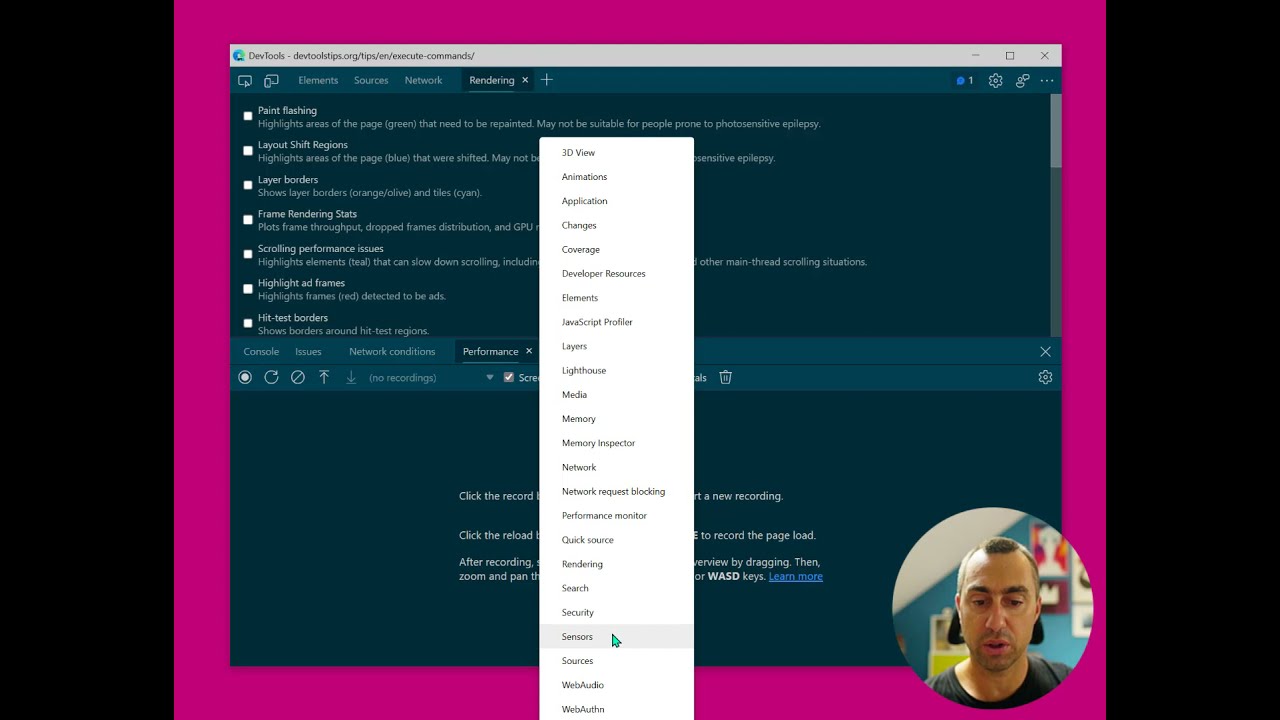This screenshot has width=1280, height=720.
Task: Open DevTools settings gear in main toolbar
Action: 995,80
